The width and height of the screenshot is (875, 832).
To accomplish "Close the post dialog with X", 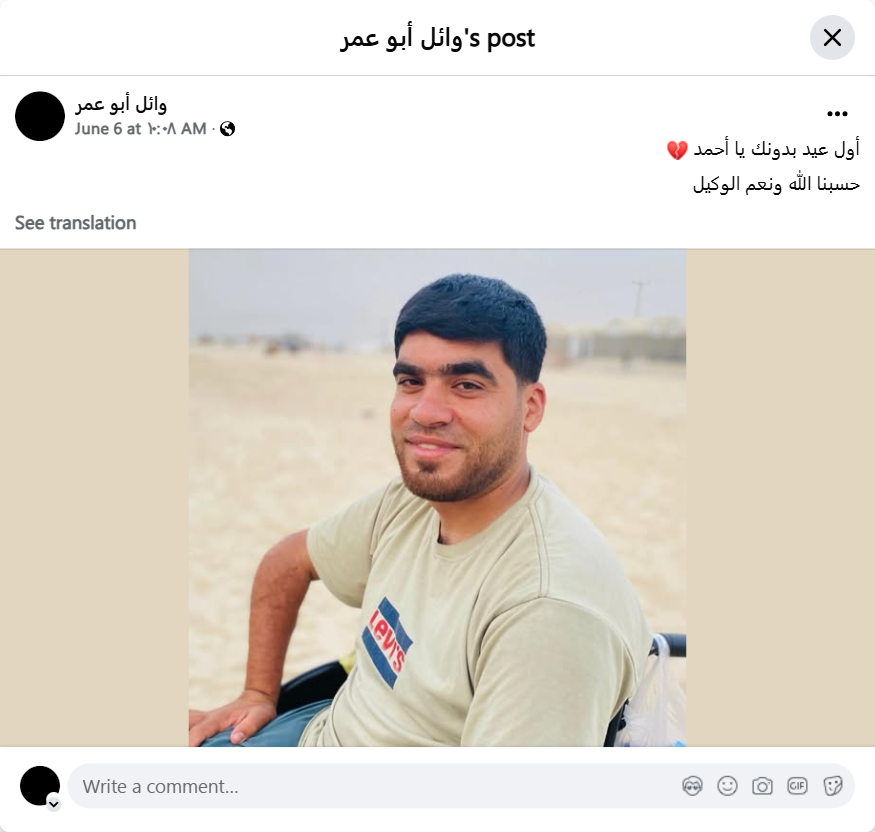I will [832, 37].
